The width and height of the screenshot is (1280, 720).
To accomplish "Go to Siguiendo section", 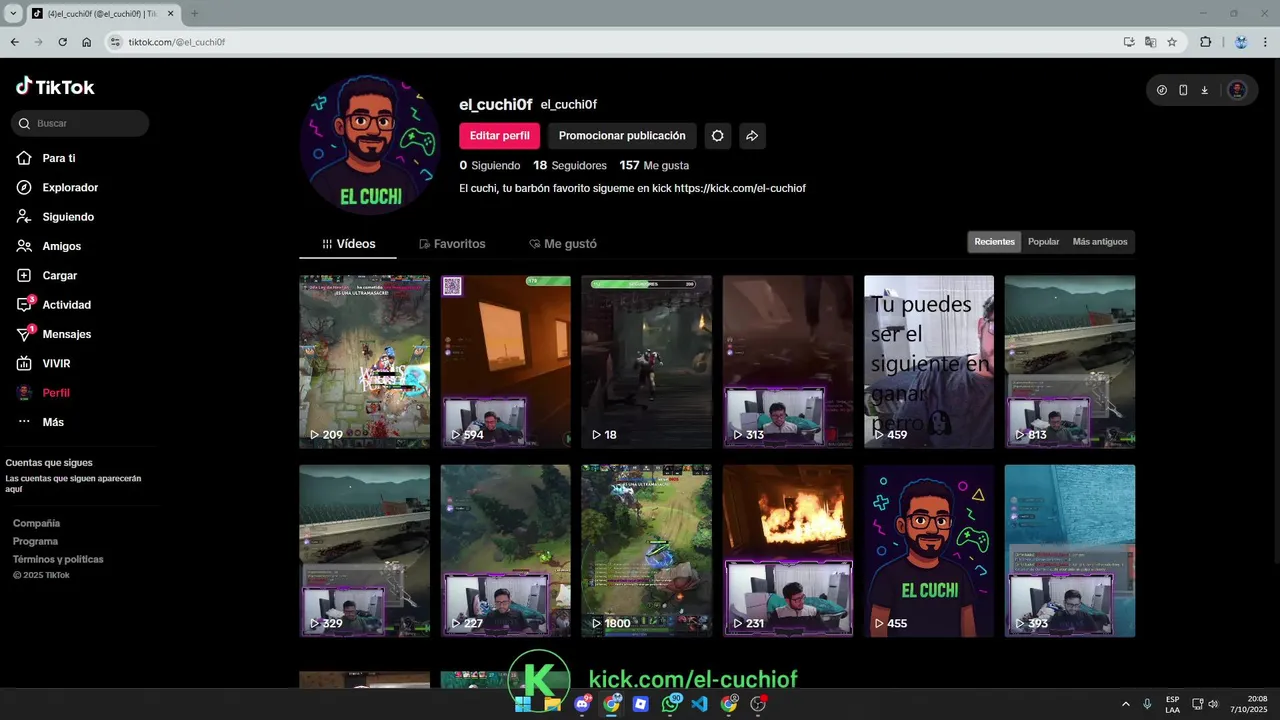I will tap(68, 217).
